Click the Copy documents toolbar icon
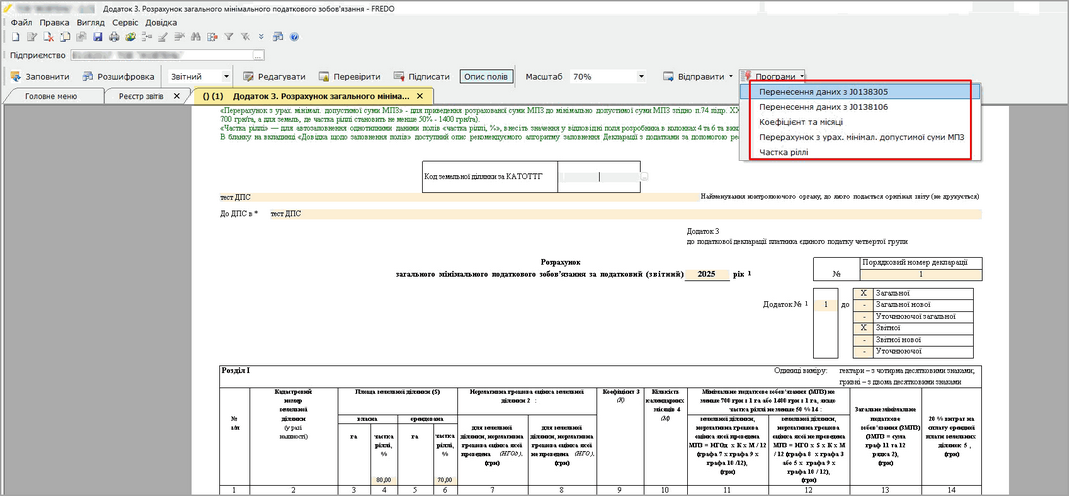The image size is (1069, 496). click(65, 37)
